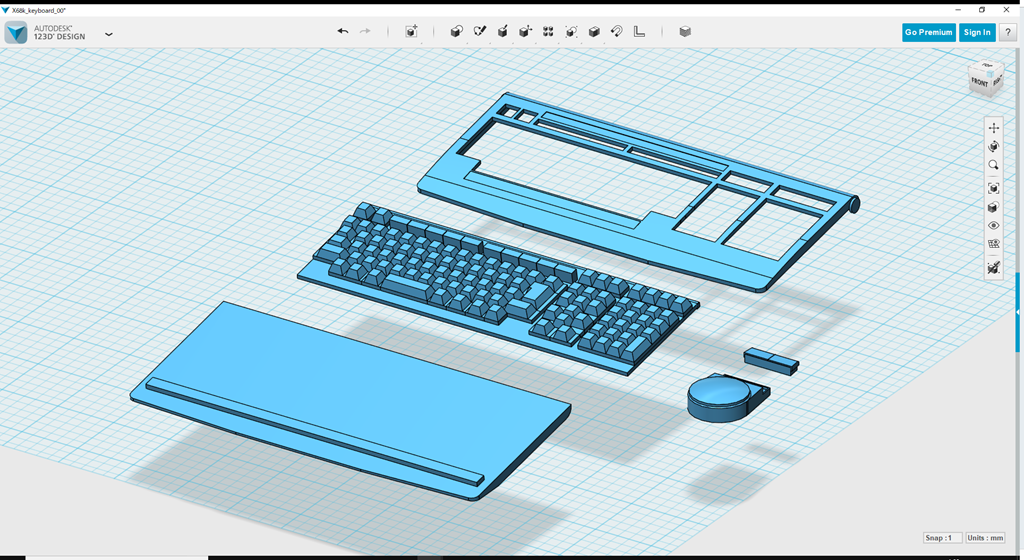
Task: Toggle grid visibility in navigation bar
Action: click(x=993, y=244)
